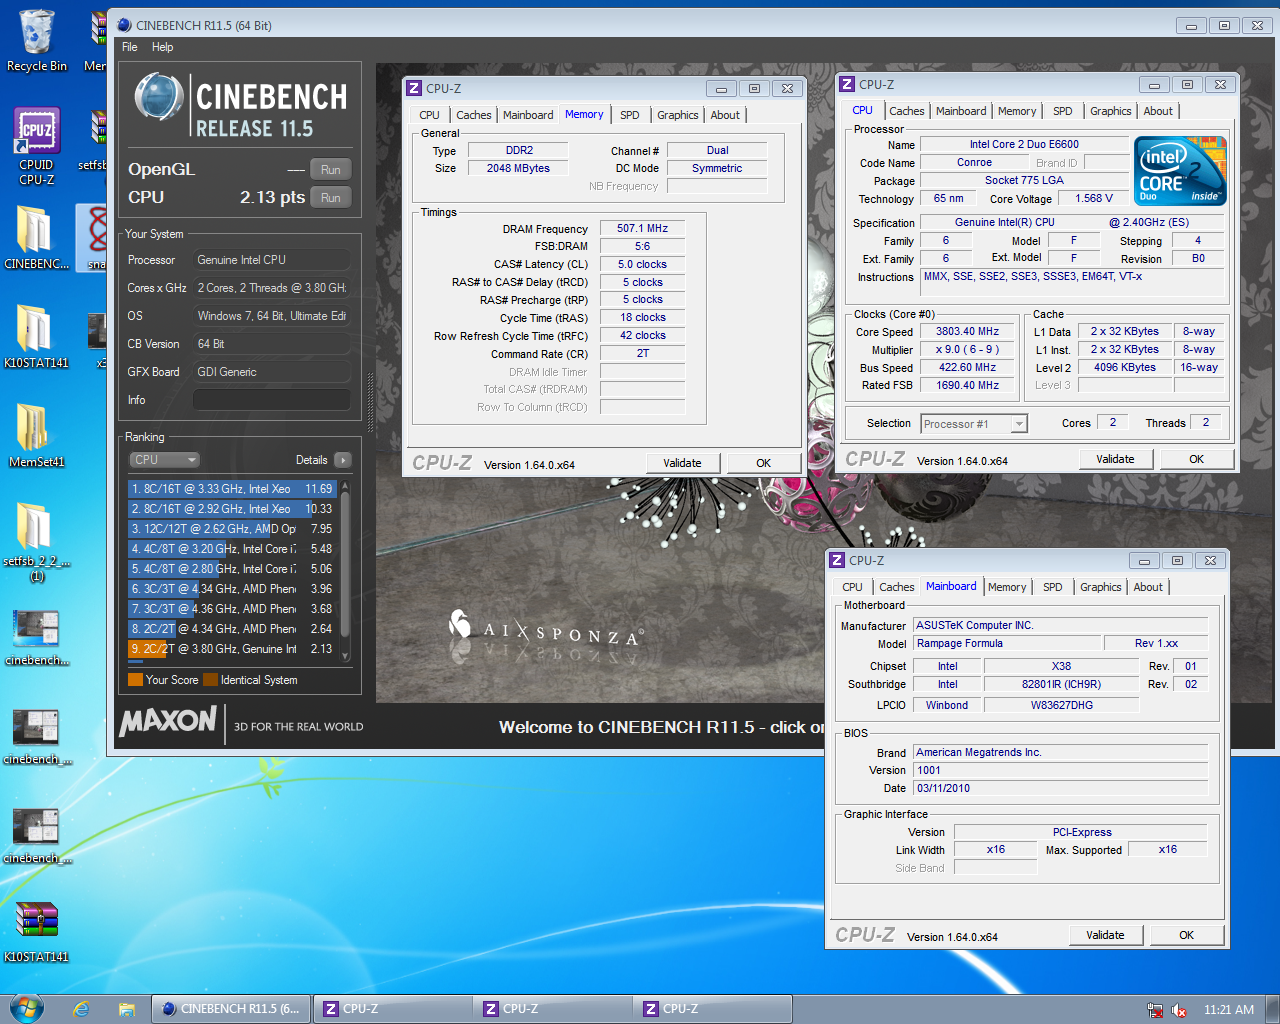Select ranking row 4C/8T @ 3.20 GHz
This screenshot has height=1024, width=1280.
coord(233,549)
